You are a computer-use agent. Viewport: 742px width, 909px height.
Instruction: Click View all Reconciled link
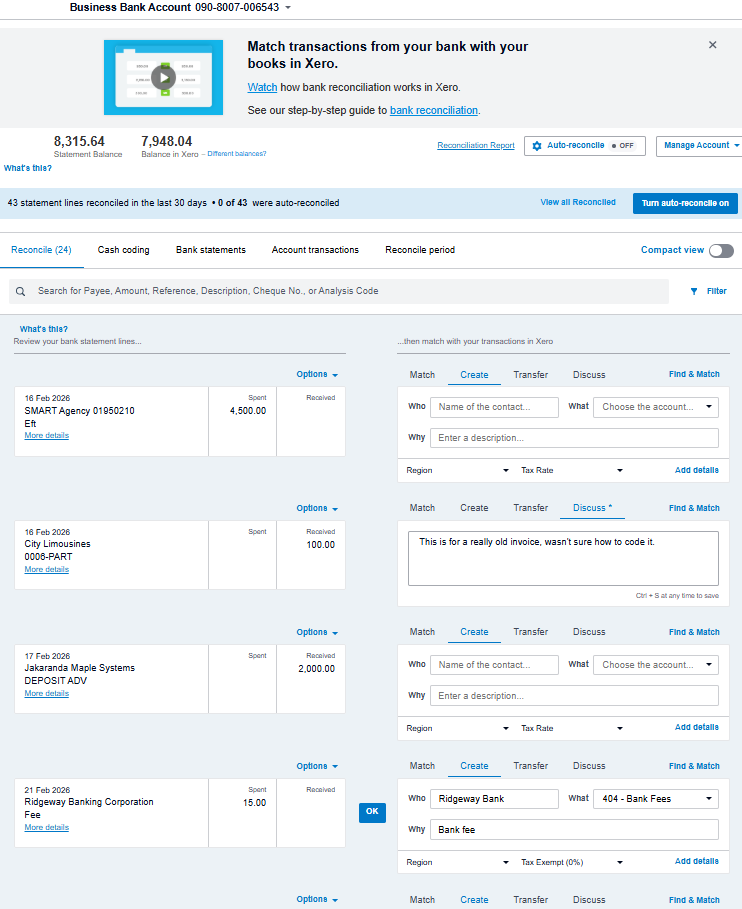(x=578, y=202)
